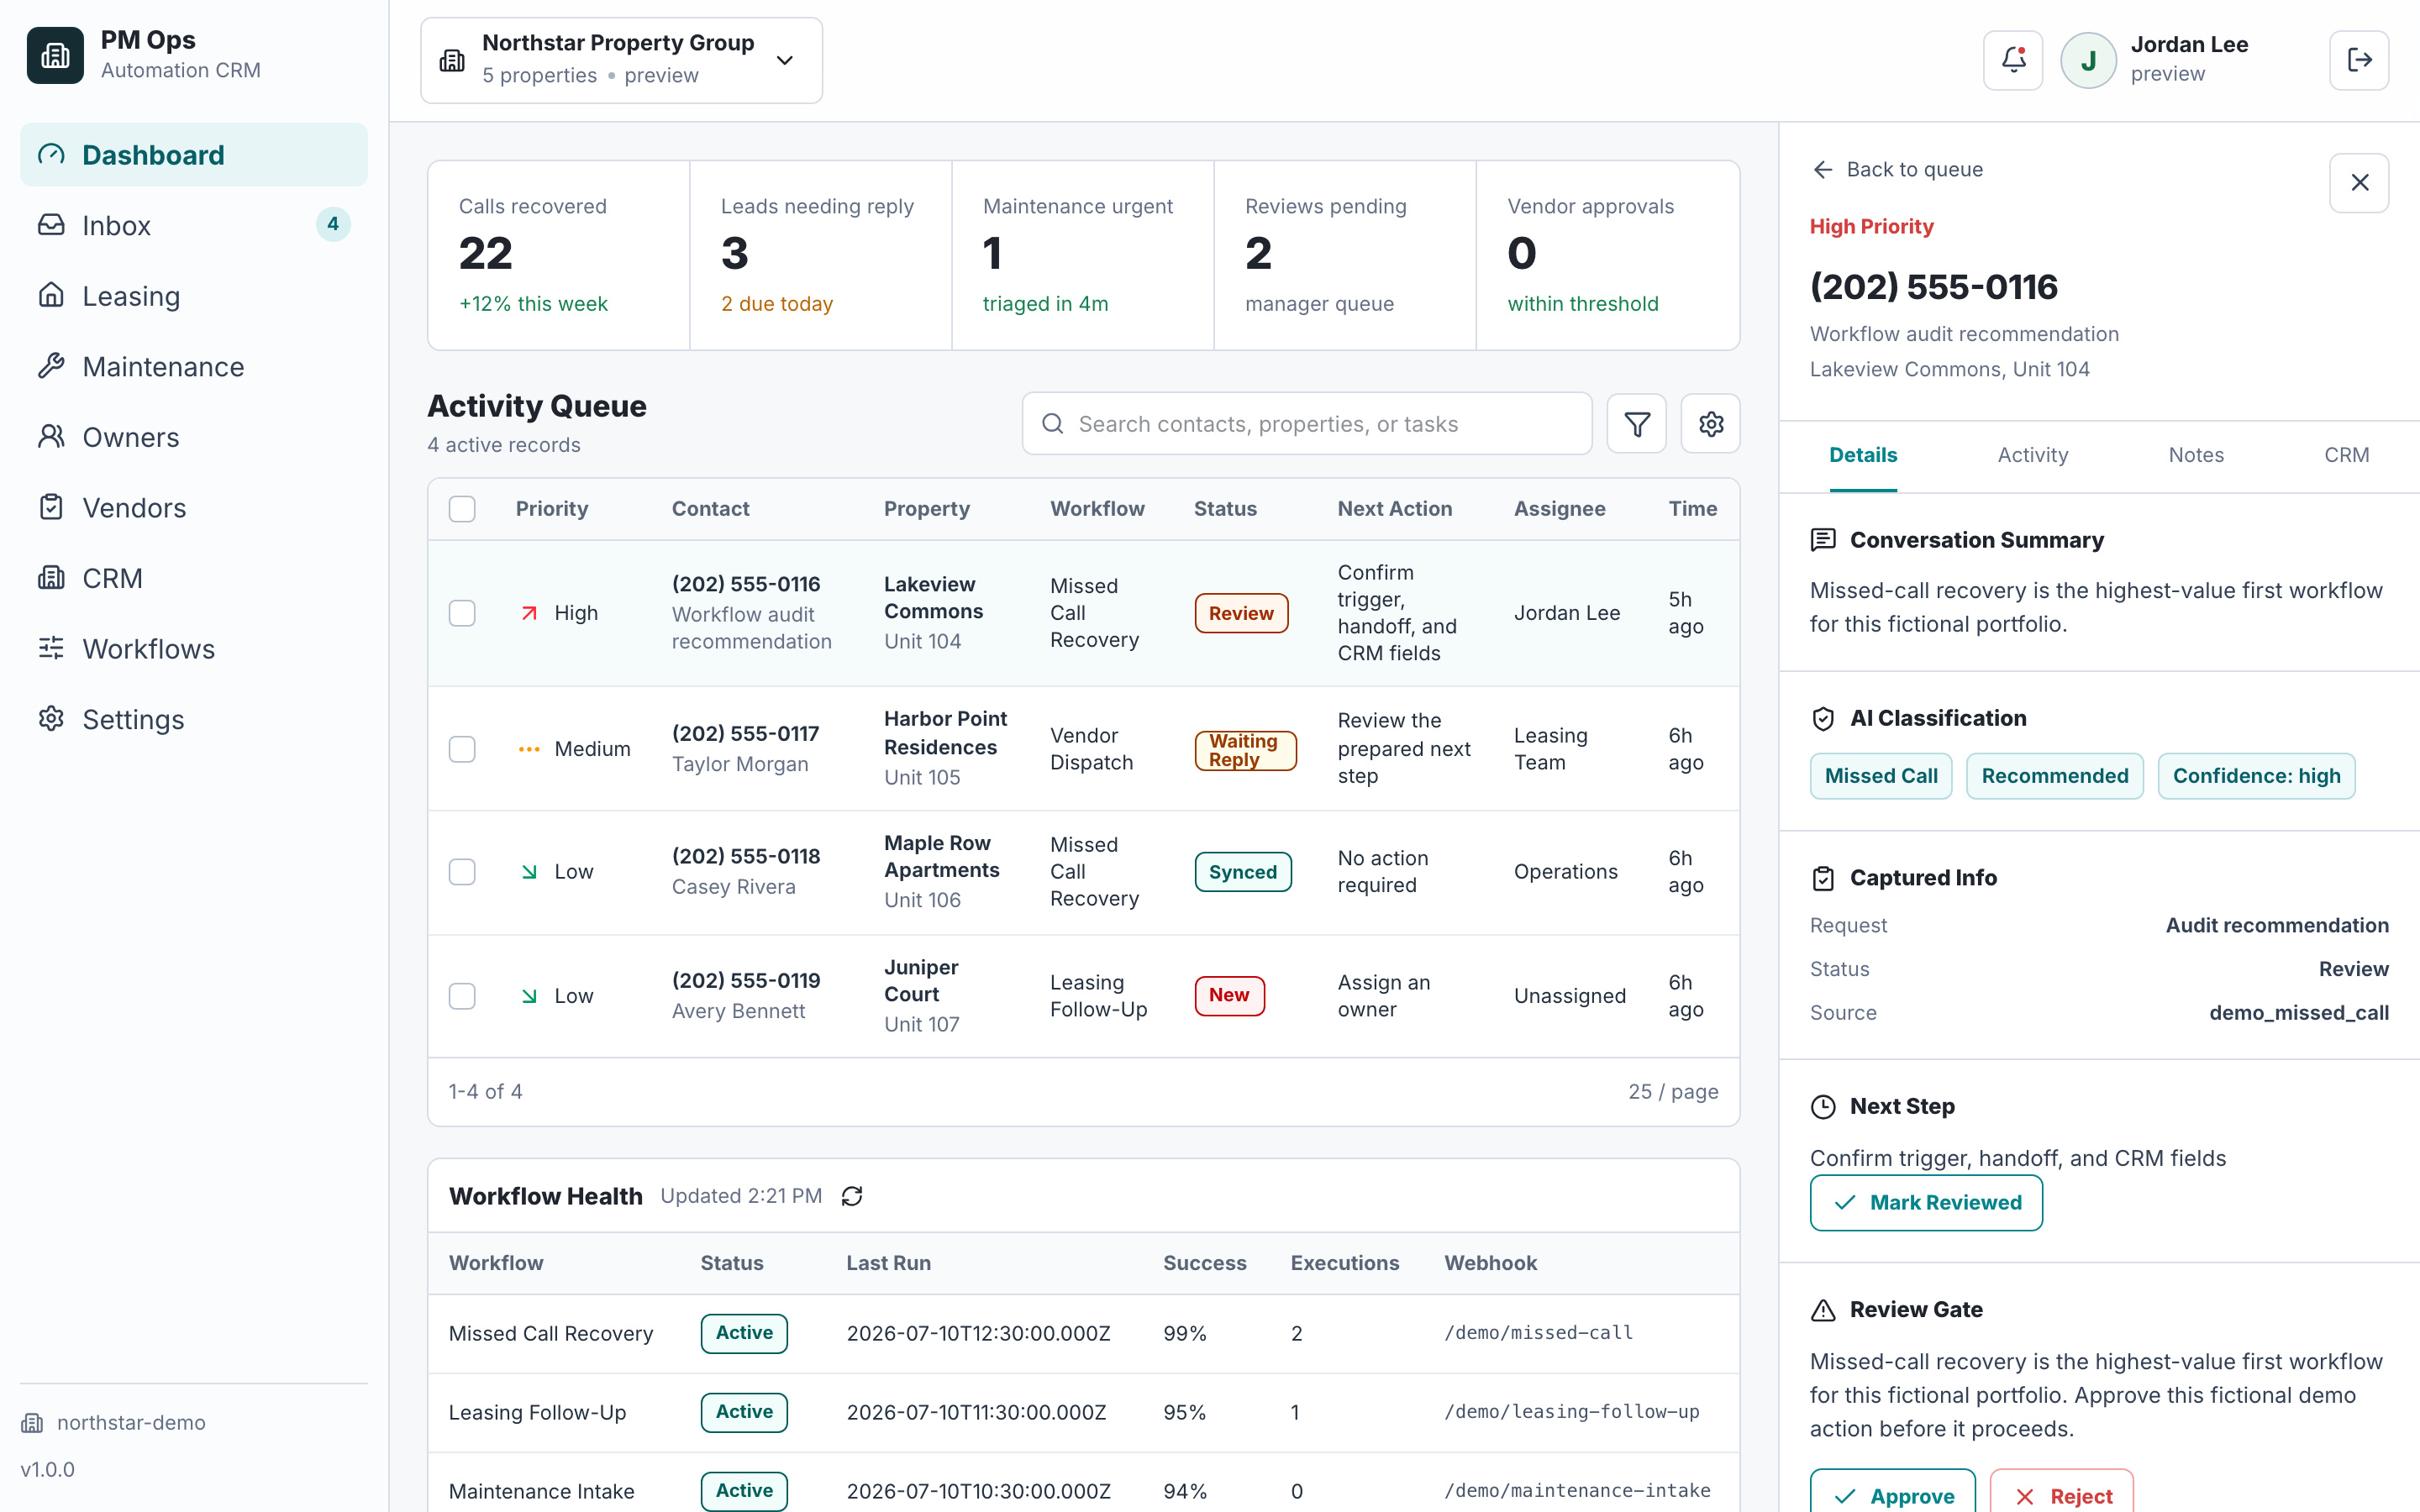Click the Synced status badge
This screenshot has height=1512, width=2420.
point(1243,872)
